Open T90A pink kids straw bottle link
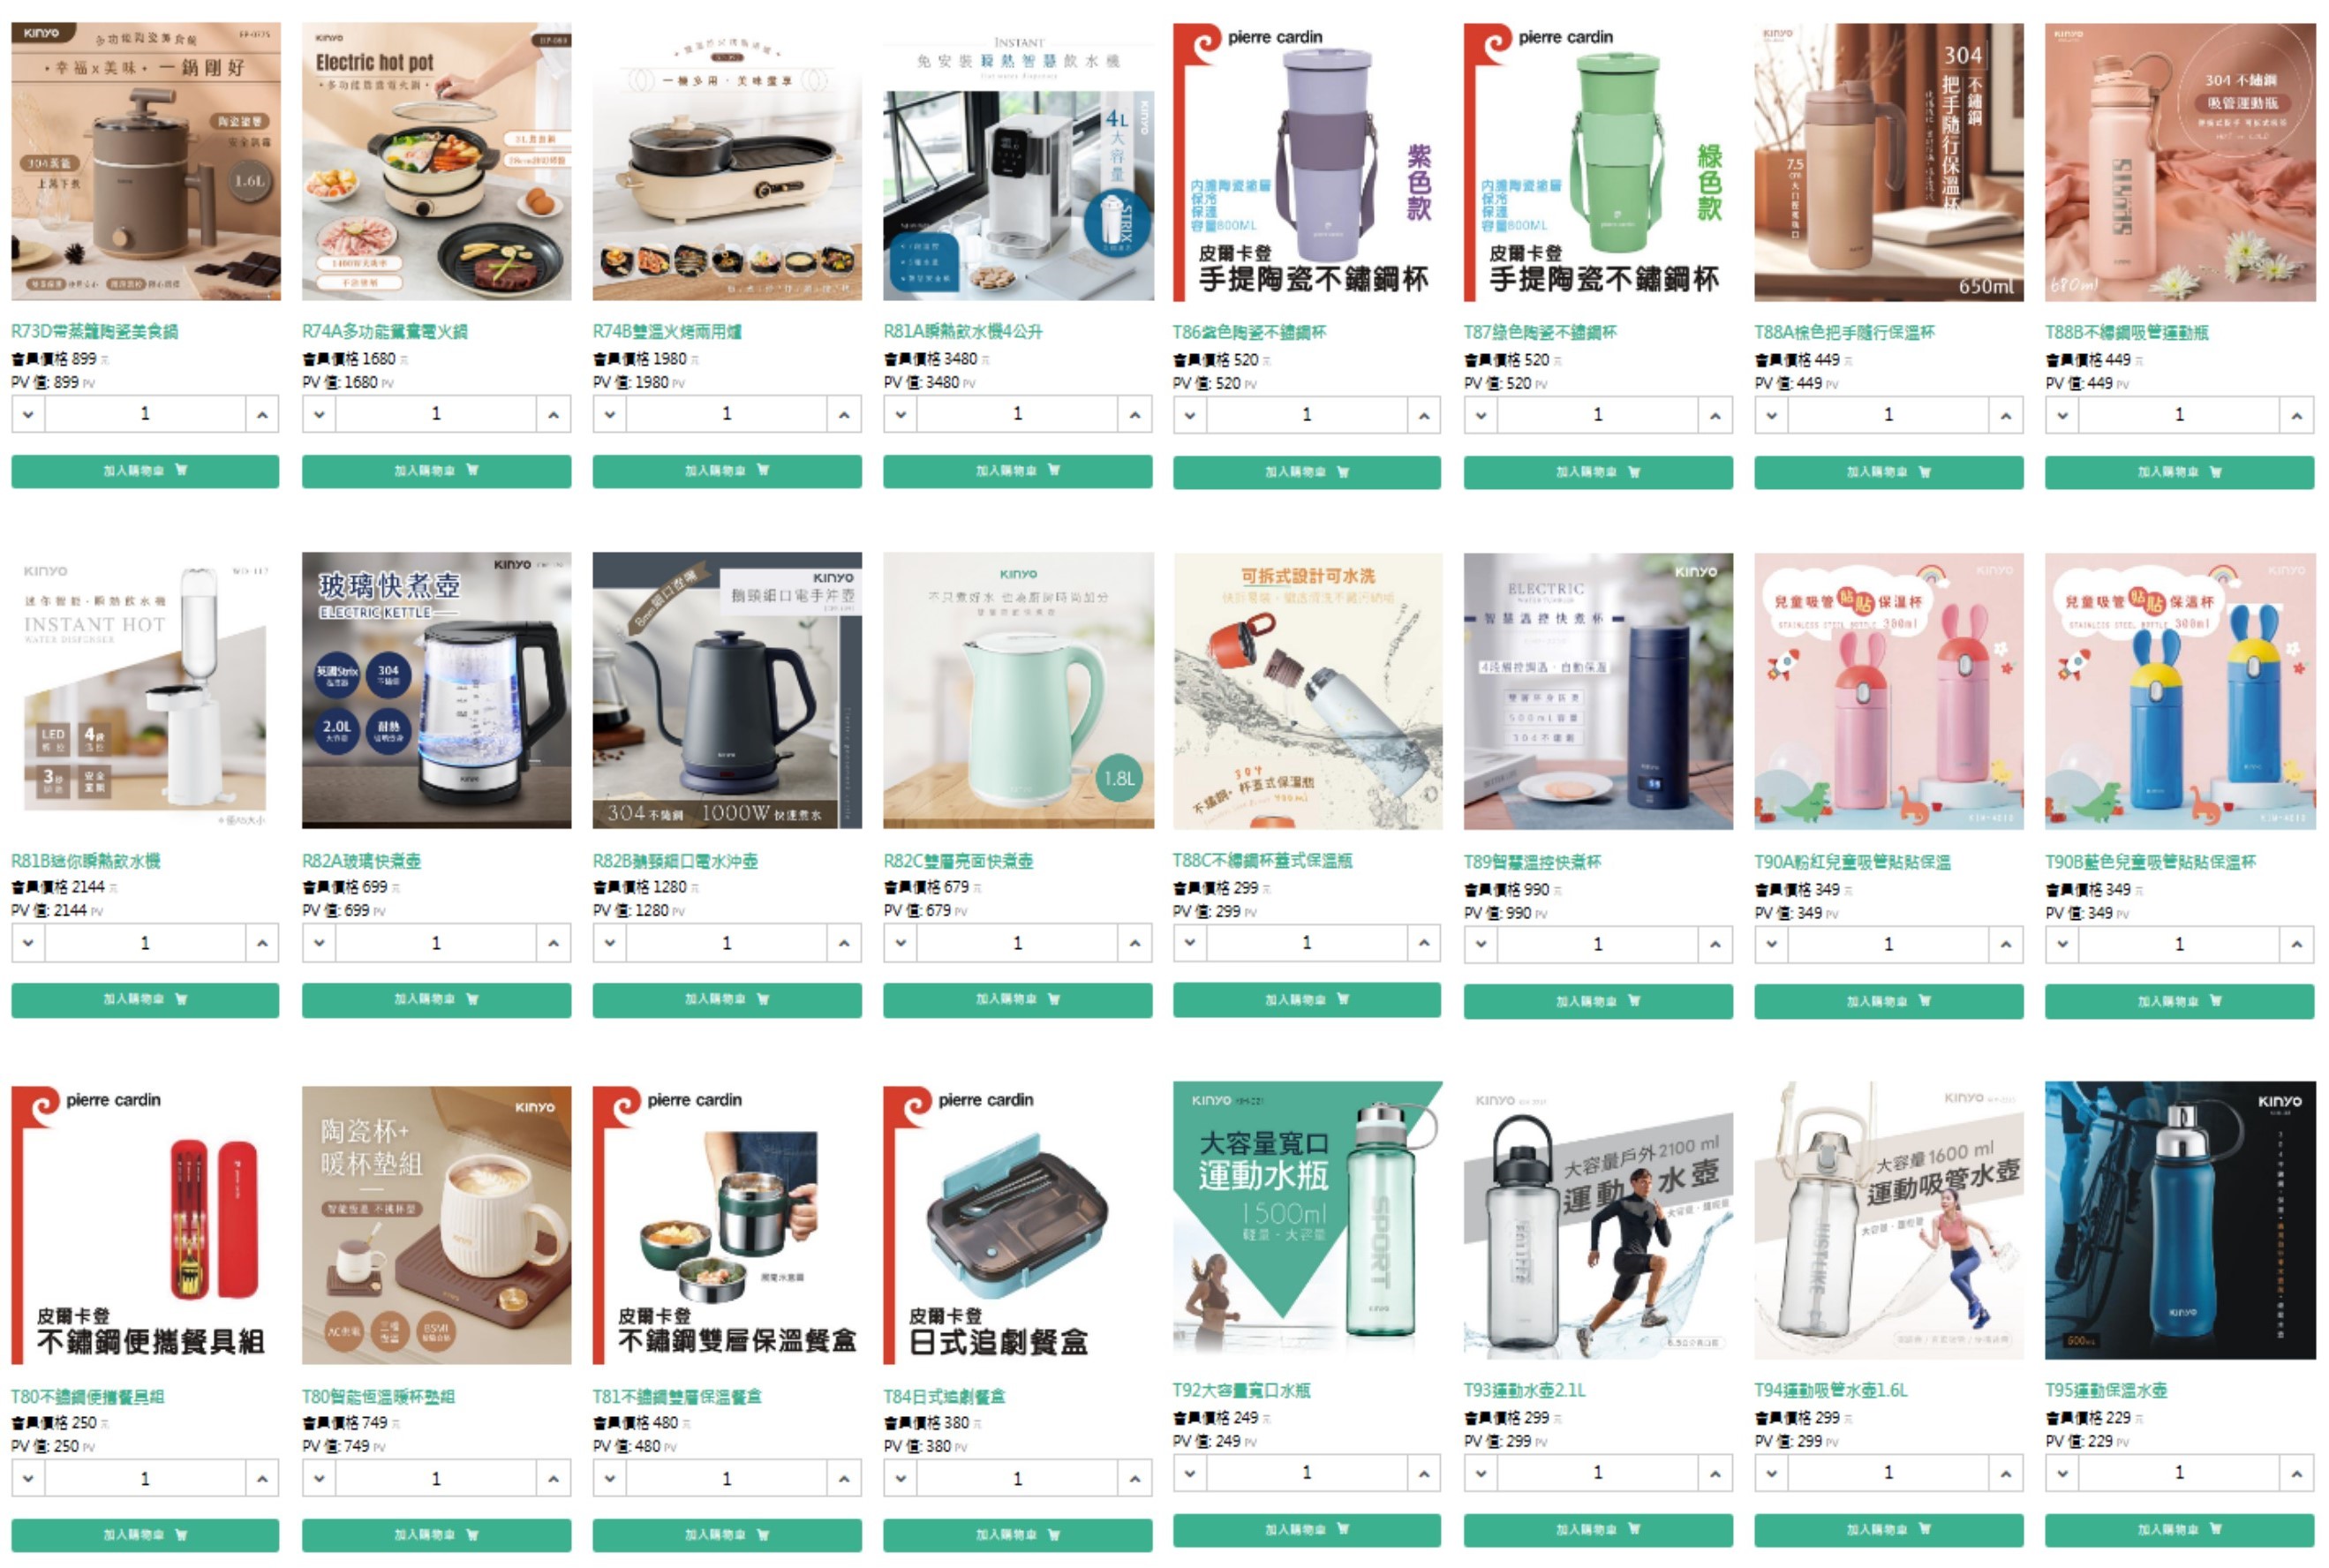The width and height of the screenshot is (2329, 1568). click(1852, 862)
